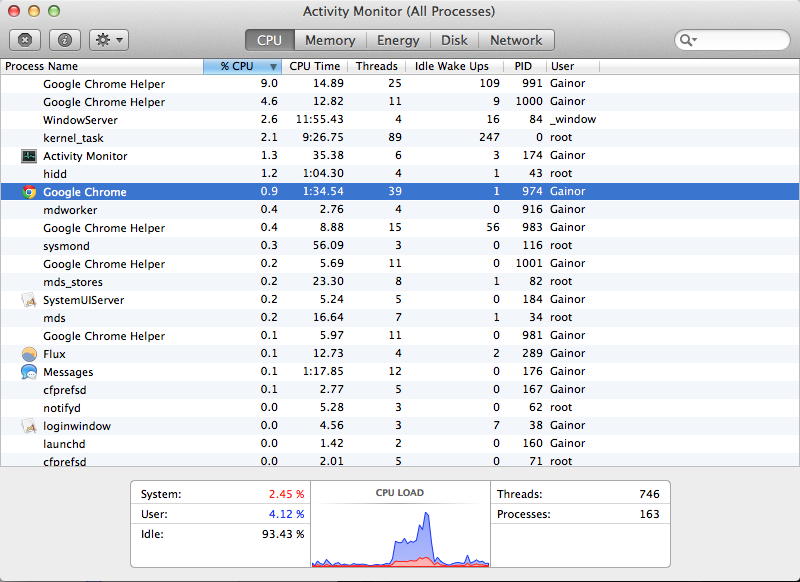The image size is (800, 582).
Task: Sort by PID column header
Action: 523,66
